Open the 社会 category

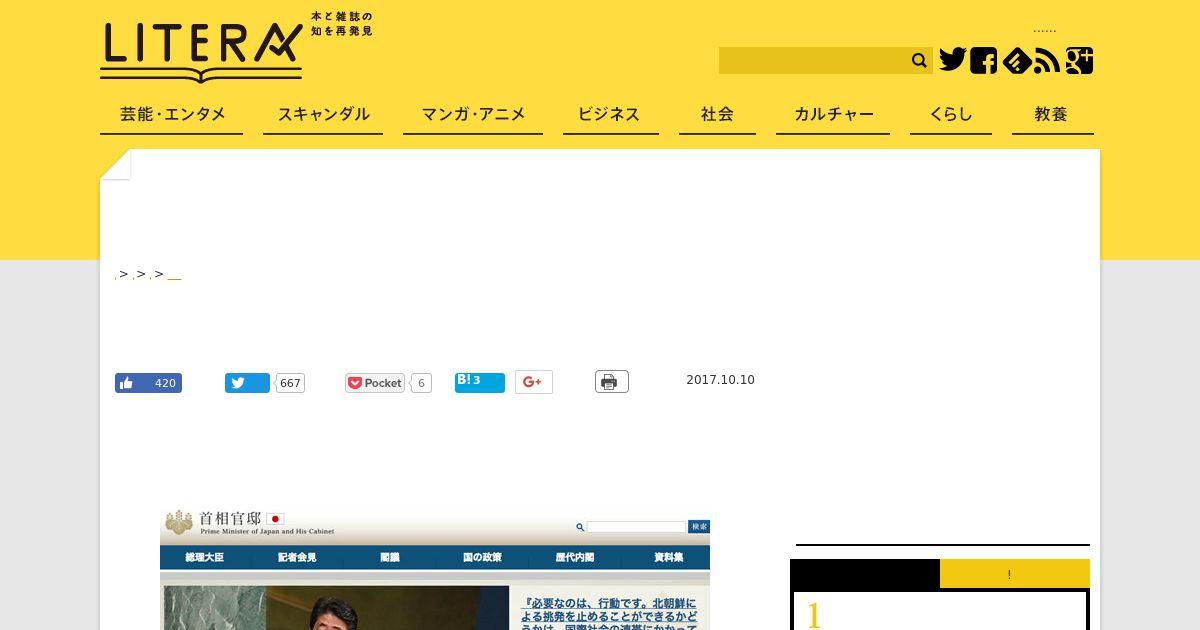[717, 115]
